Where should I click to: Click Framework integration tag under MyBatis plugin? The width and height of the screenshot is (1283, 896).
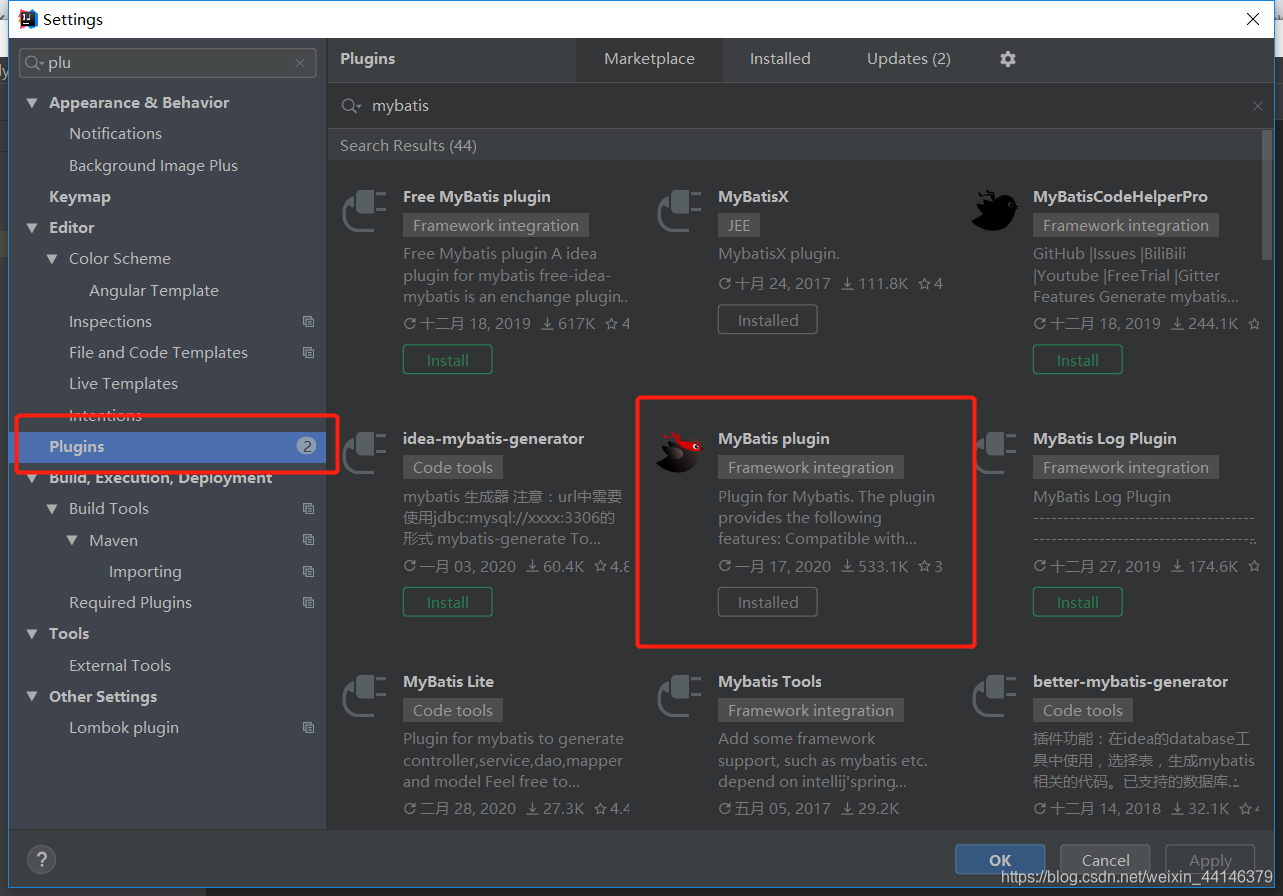tap(811, 467)
